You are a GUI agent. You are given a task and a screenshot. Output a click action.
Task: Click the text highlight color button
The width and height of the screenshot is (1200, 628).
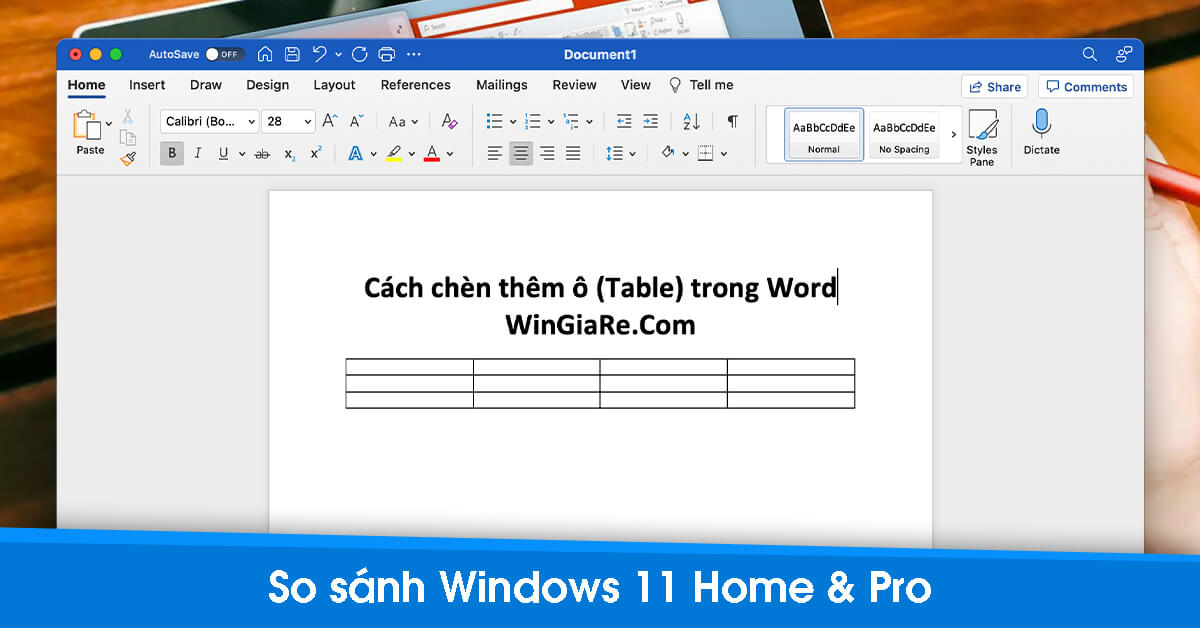(394, 153)
